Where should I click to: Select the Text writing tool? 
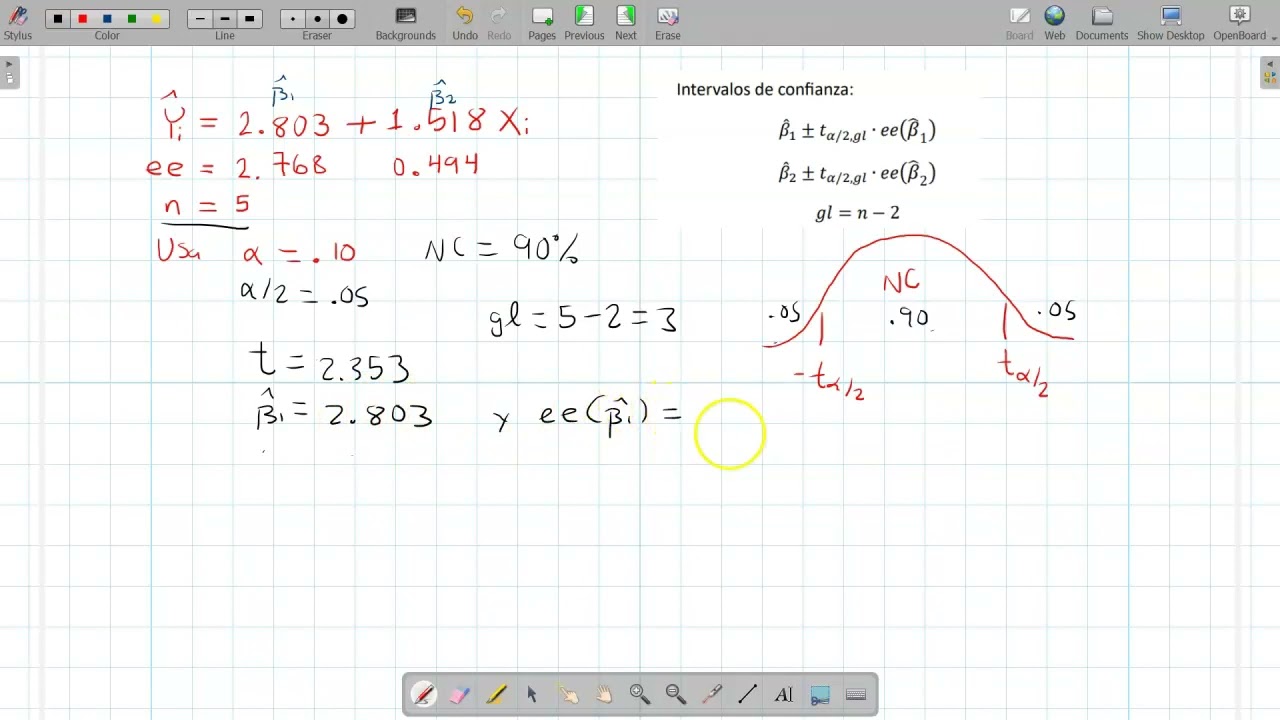[x=784, y=694]
